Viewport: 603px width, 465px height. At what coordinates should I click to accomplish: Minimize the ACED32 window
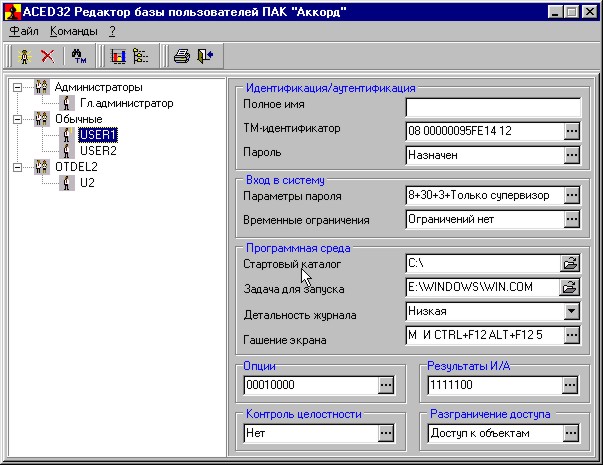pos(555,12)
